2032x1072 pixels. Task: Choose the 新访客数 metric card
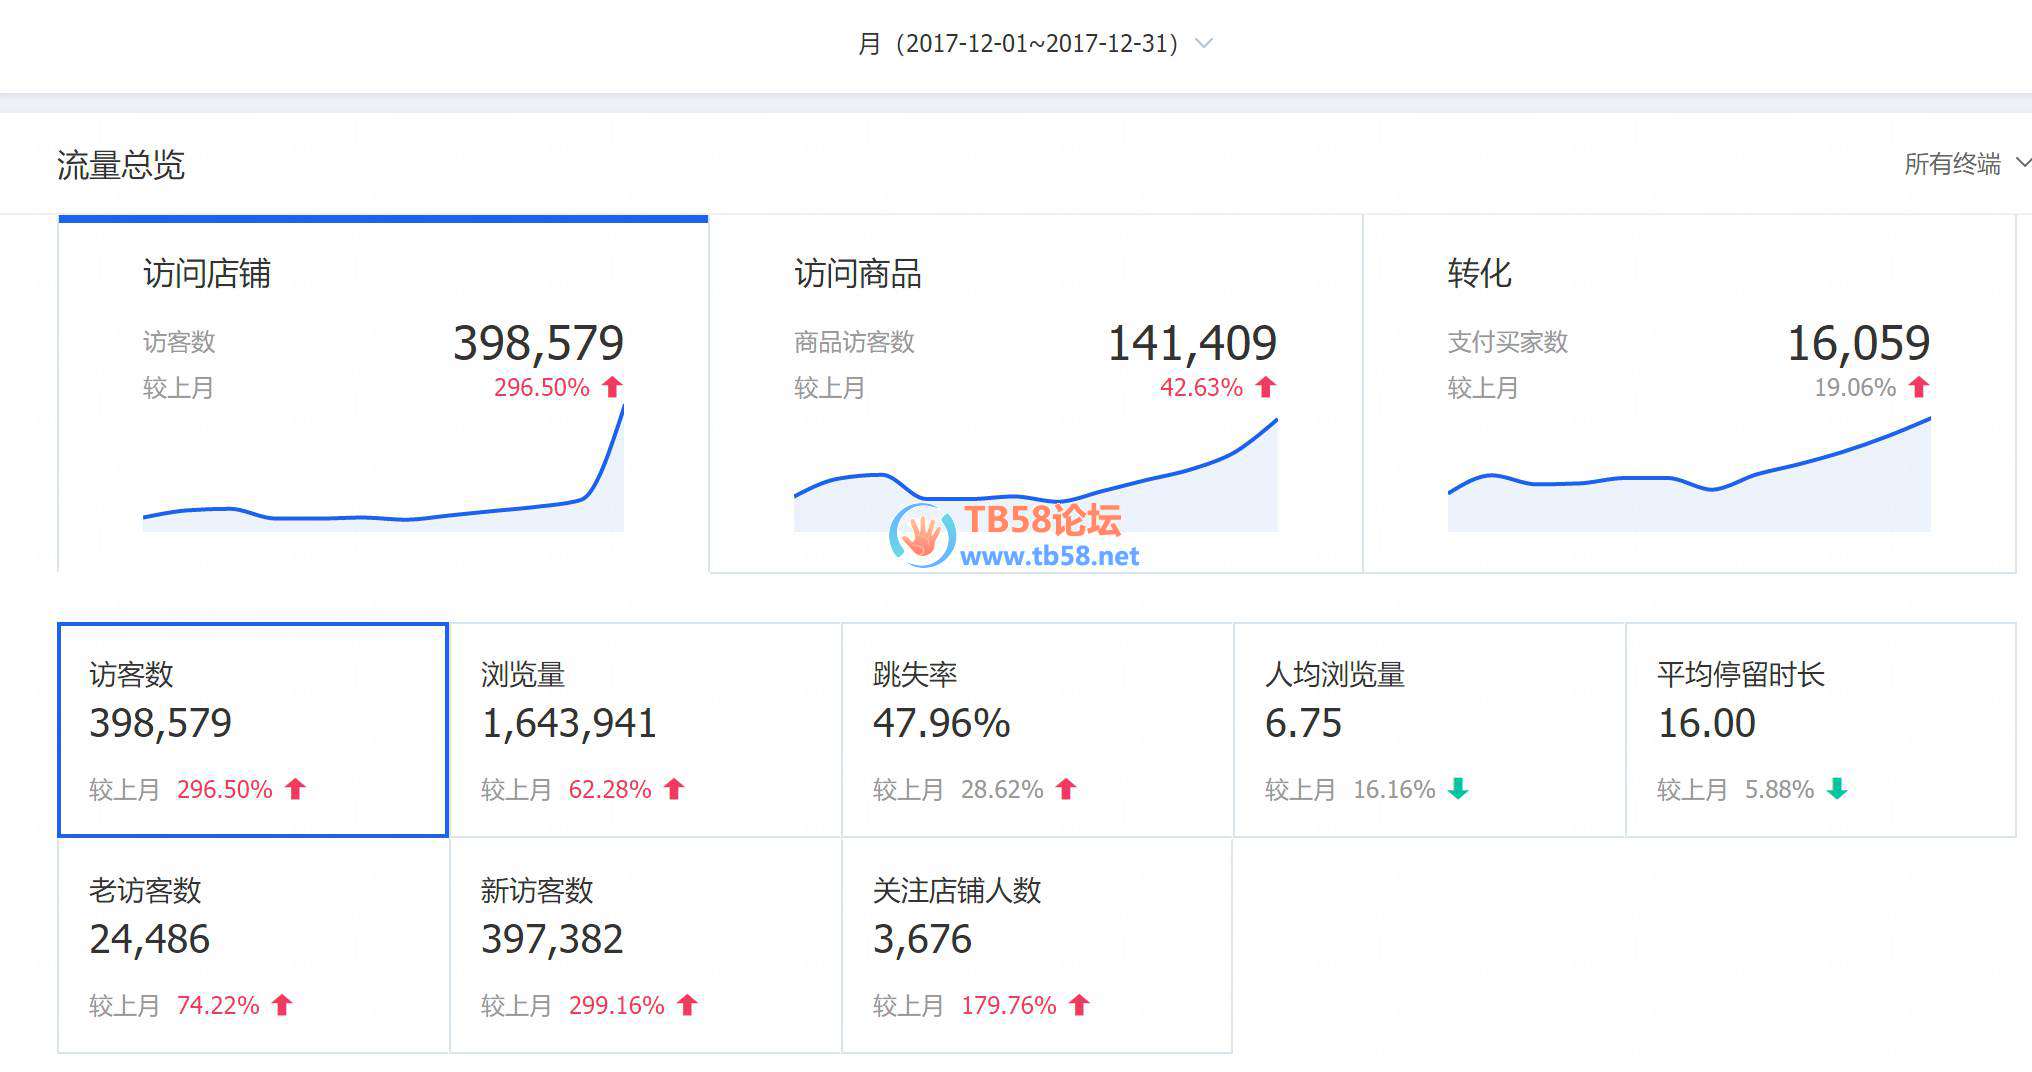click(645, 945)
